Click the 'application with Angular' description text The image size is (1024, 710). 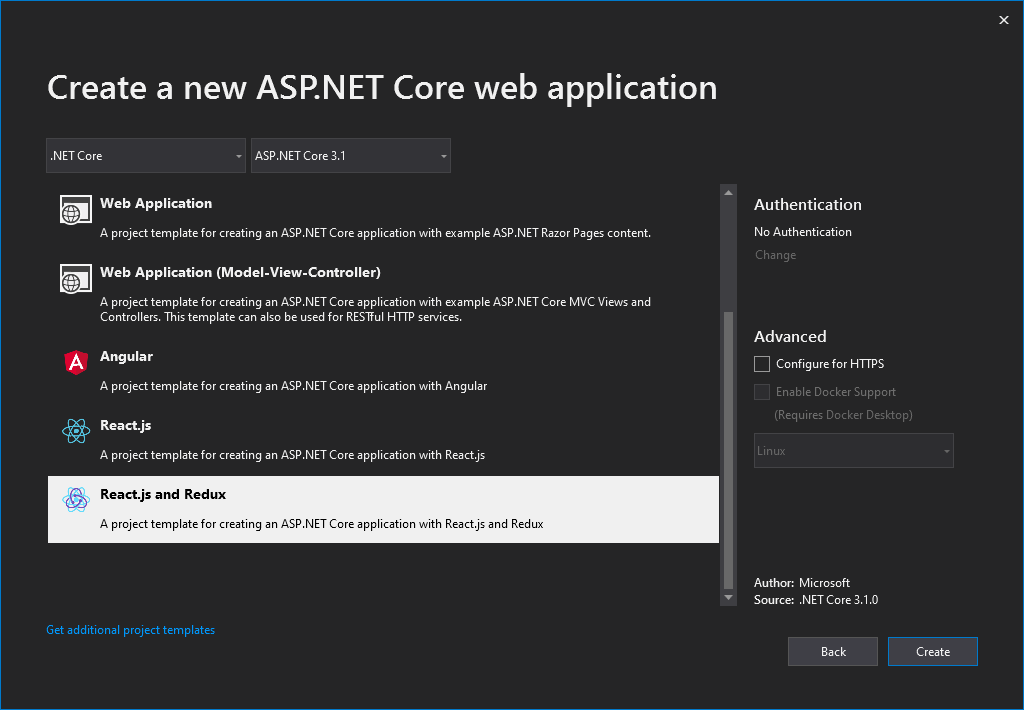point(293,386)
